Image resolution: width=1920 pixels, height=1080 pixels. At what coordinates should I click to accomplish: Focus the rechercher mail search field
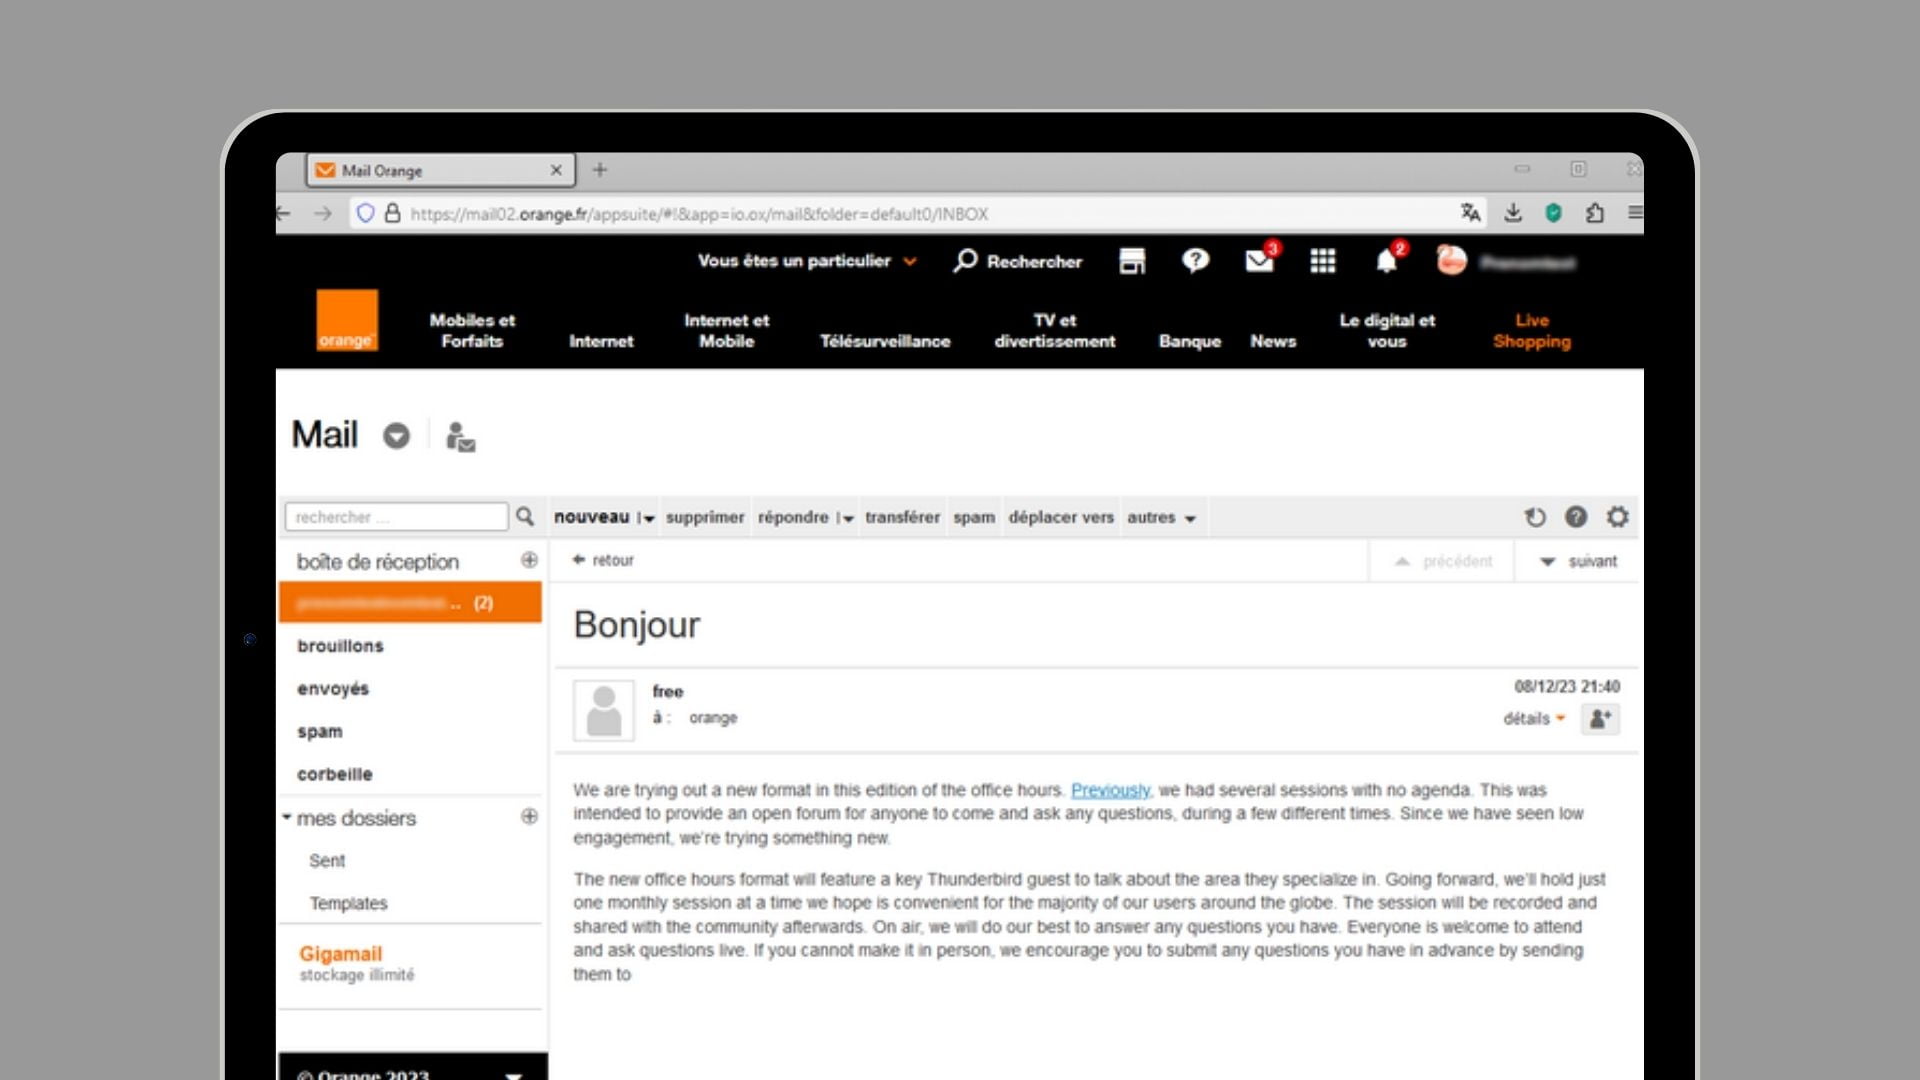[x=397, y=517]
